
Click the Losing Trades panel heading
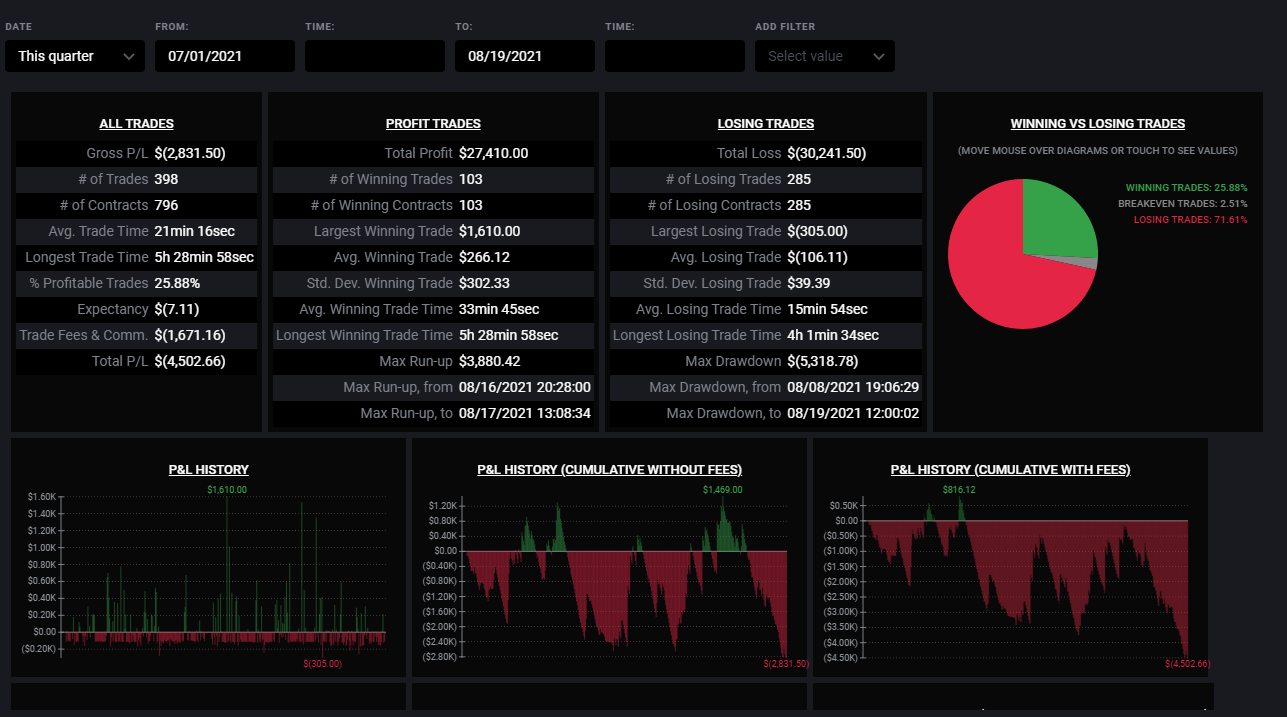[x=766, y=124]
